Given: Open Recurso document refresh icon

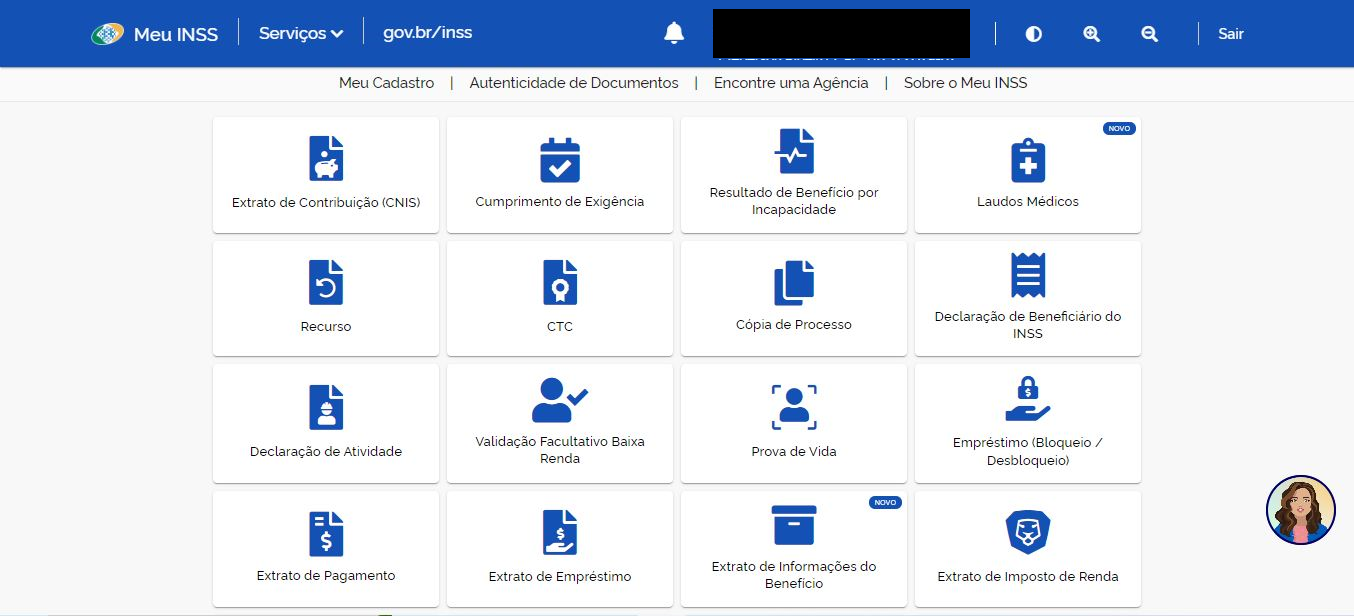Looking at the screenshot, I should (x=326, y=282).
